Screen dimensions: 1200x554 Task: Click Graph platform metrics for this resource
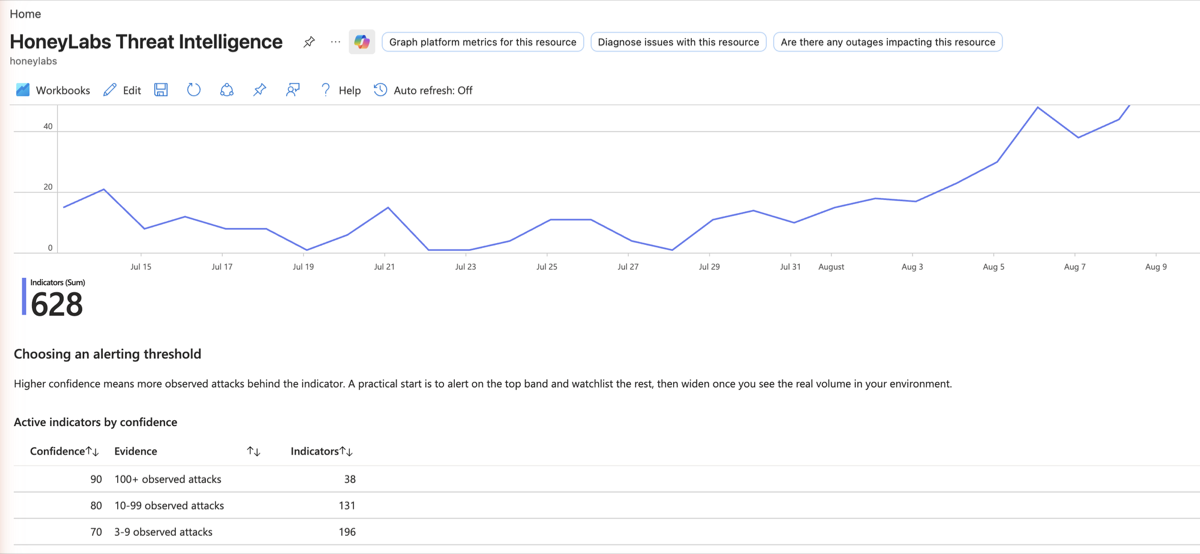point(483,42)
